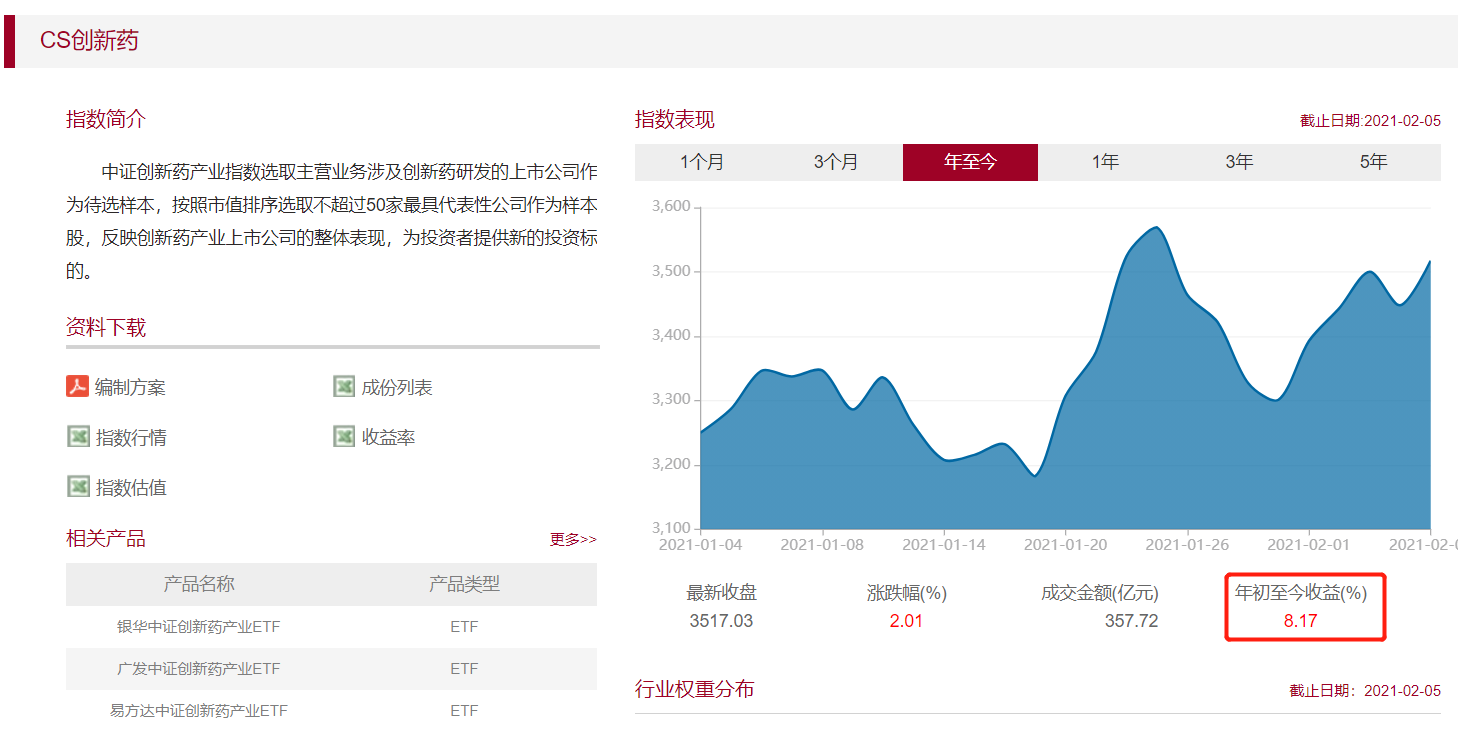Image resolution: width=1458 pixels, height=746 pixels.
Task: Click the 行业权重分布 section heading
Action: (695, 688)
